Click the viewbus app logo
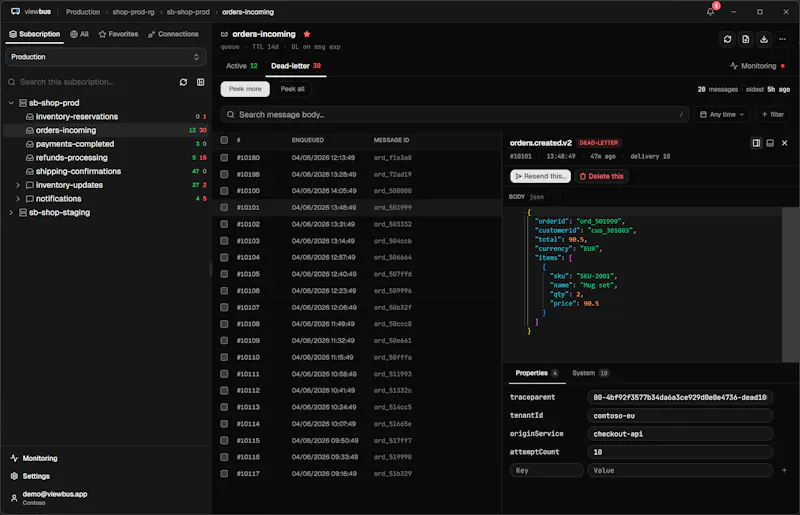The image size is (800, 515). (x=31, y=12)
